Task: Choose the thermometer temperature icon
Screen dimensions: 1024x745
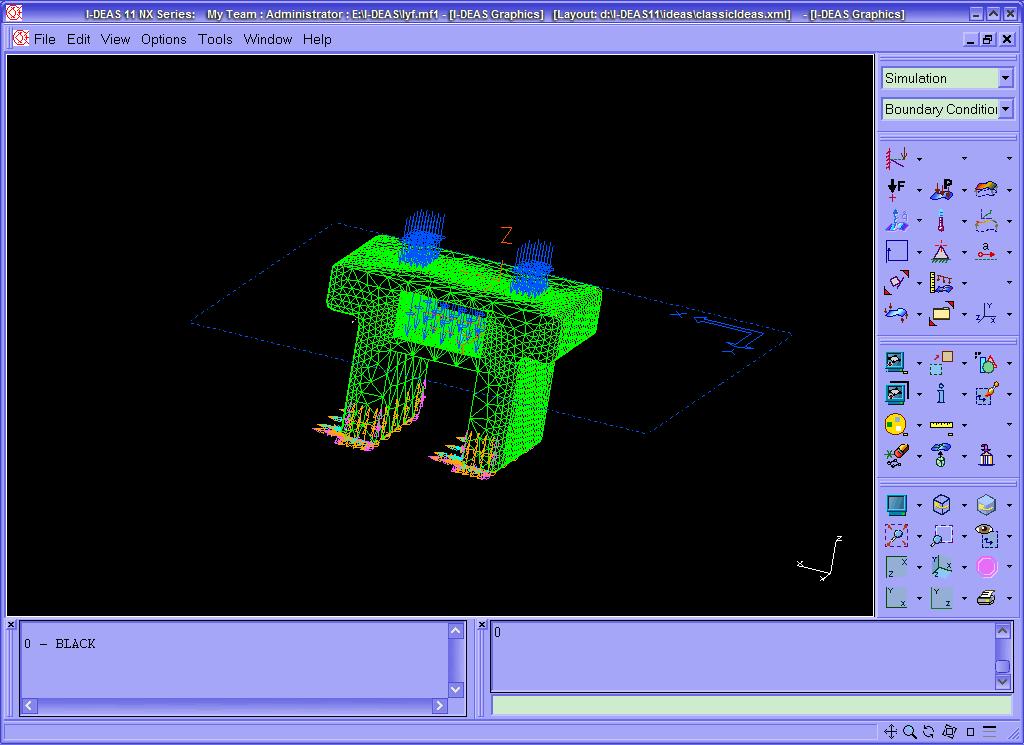Action: click(x=941, y=221)
